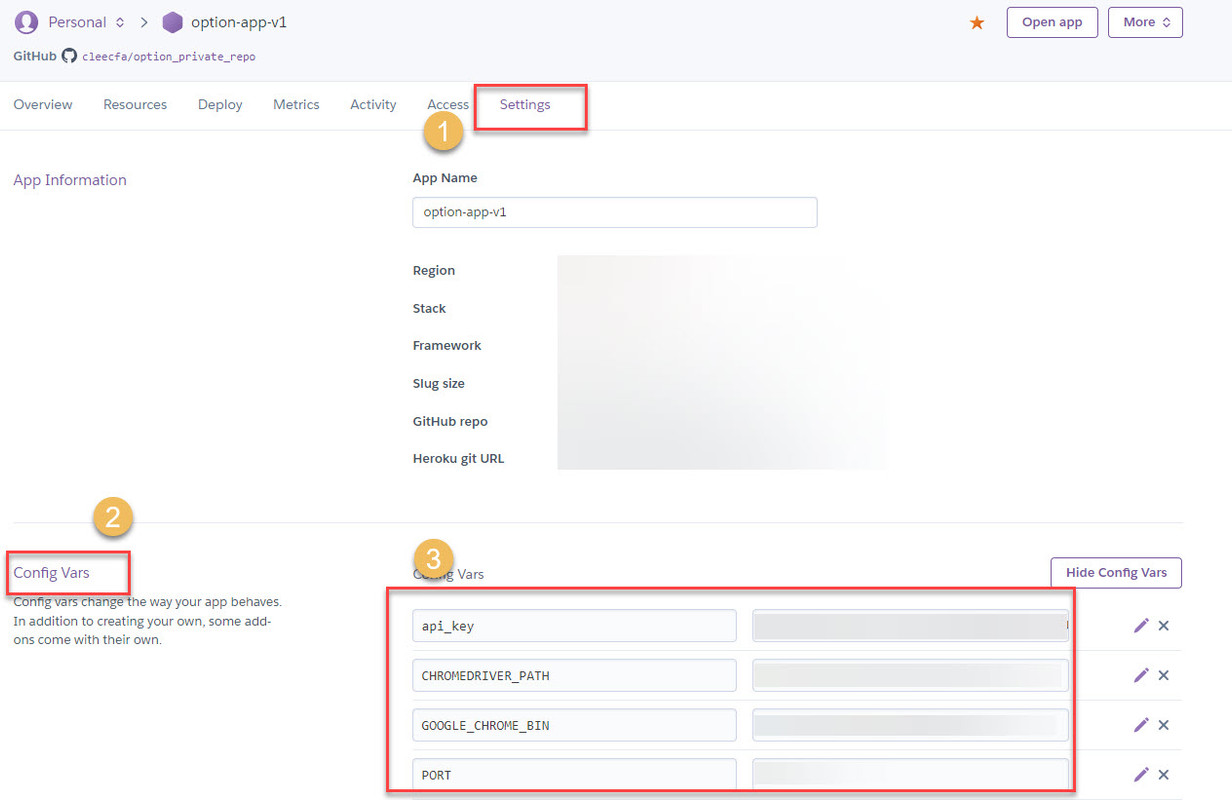Open the Access tab
This screenshot has width=1232, height=800.
448,104
